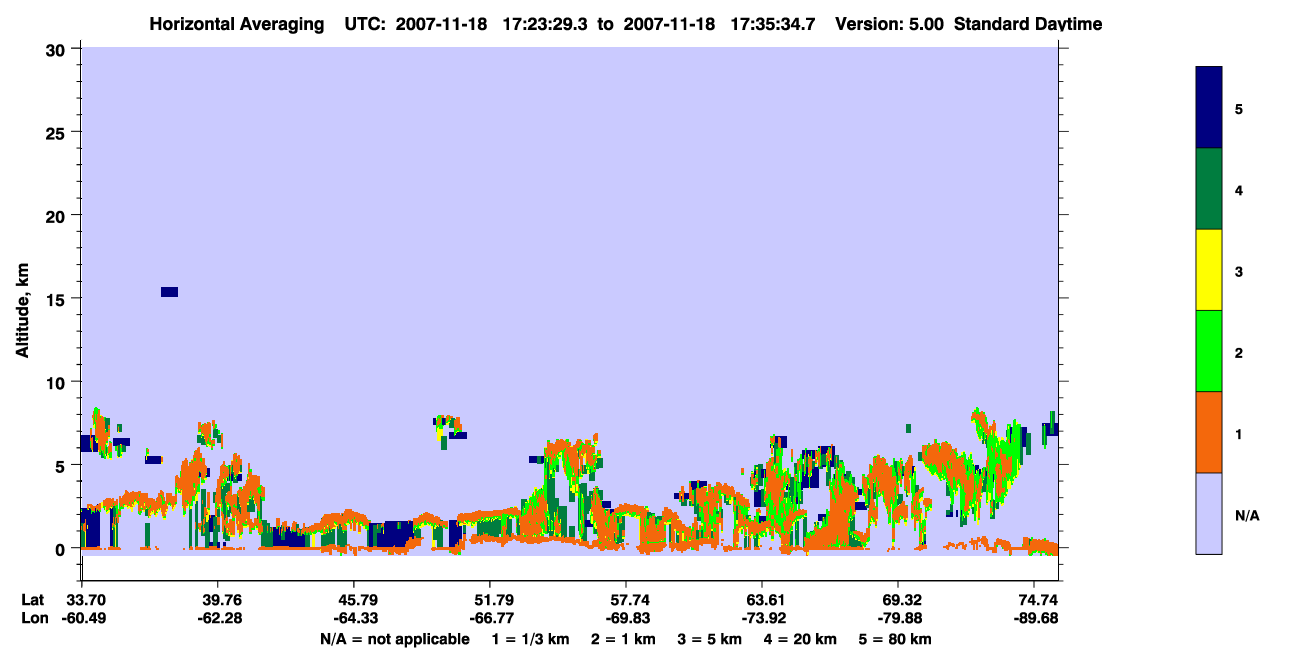Click the colorbar label 3

1239,270
